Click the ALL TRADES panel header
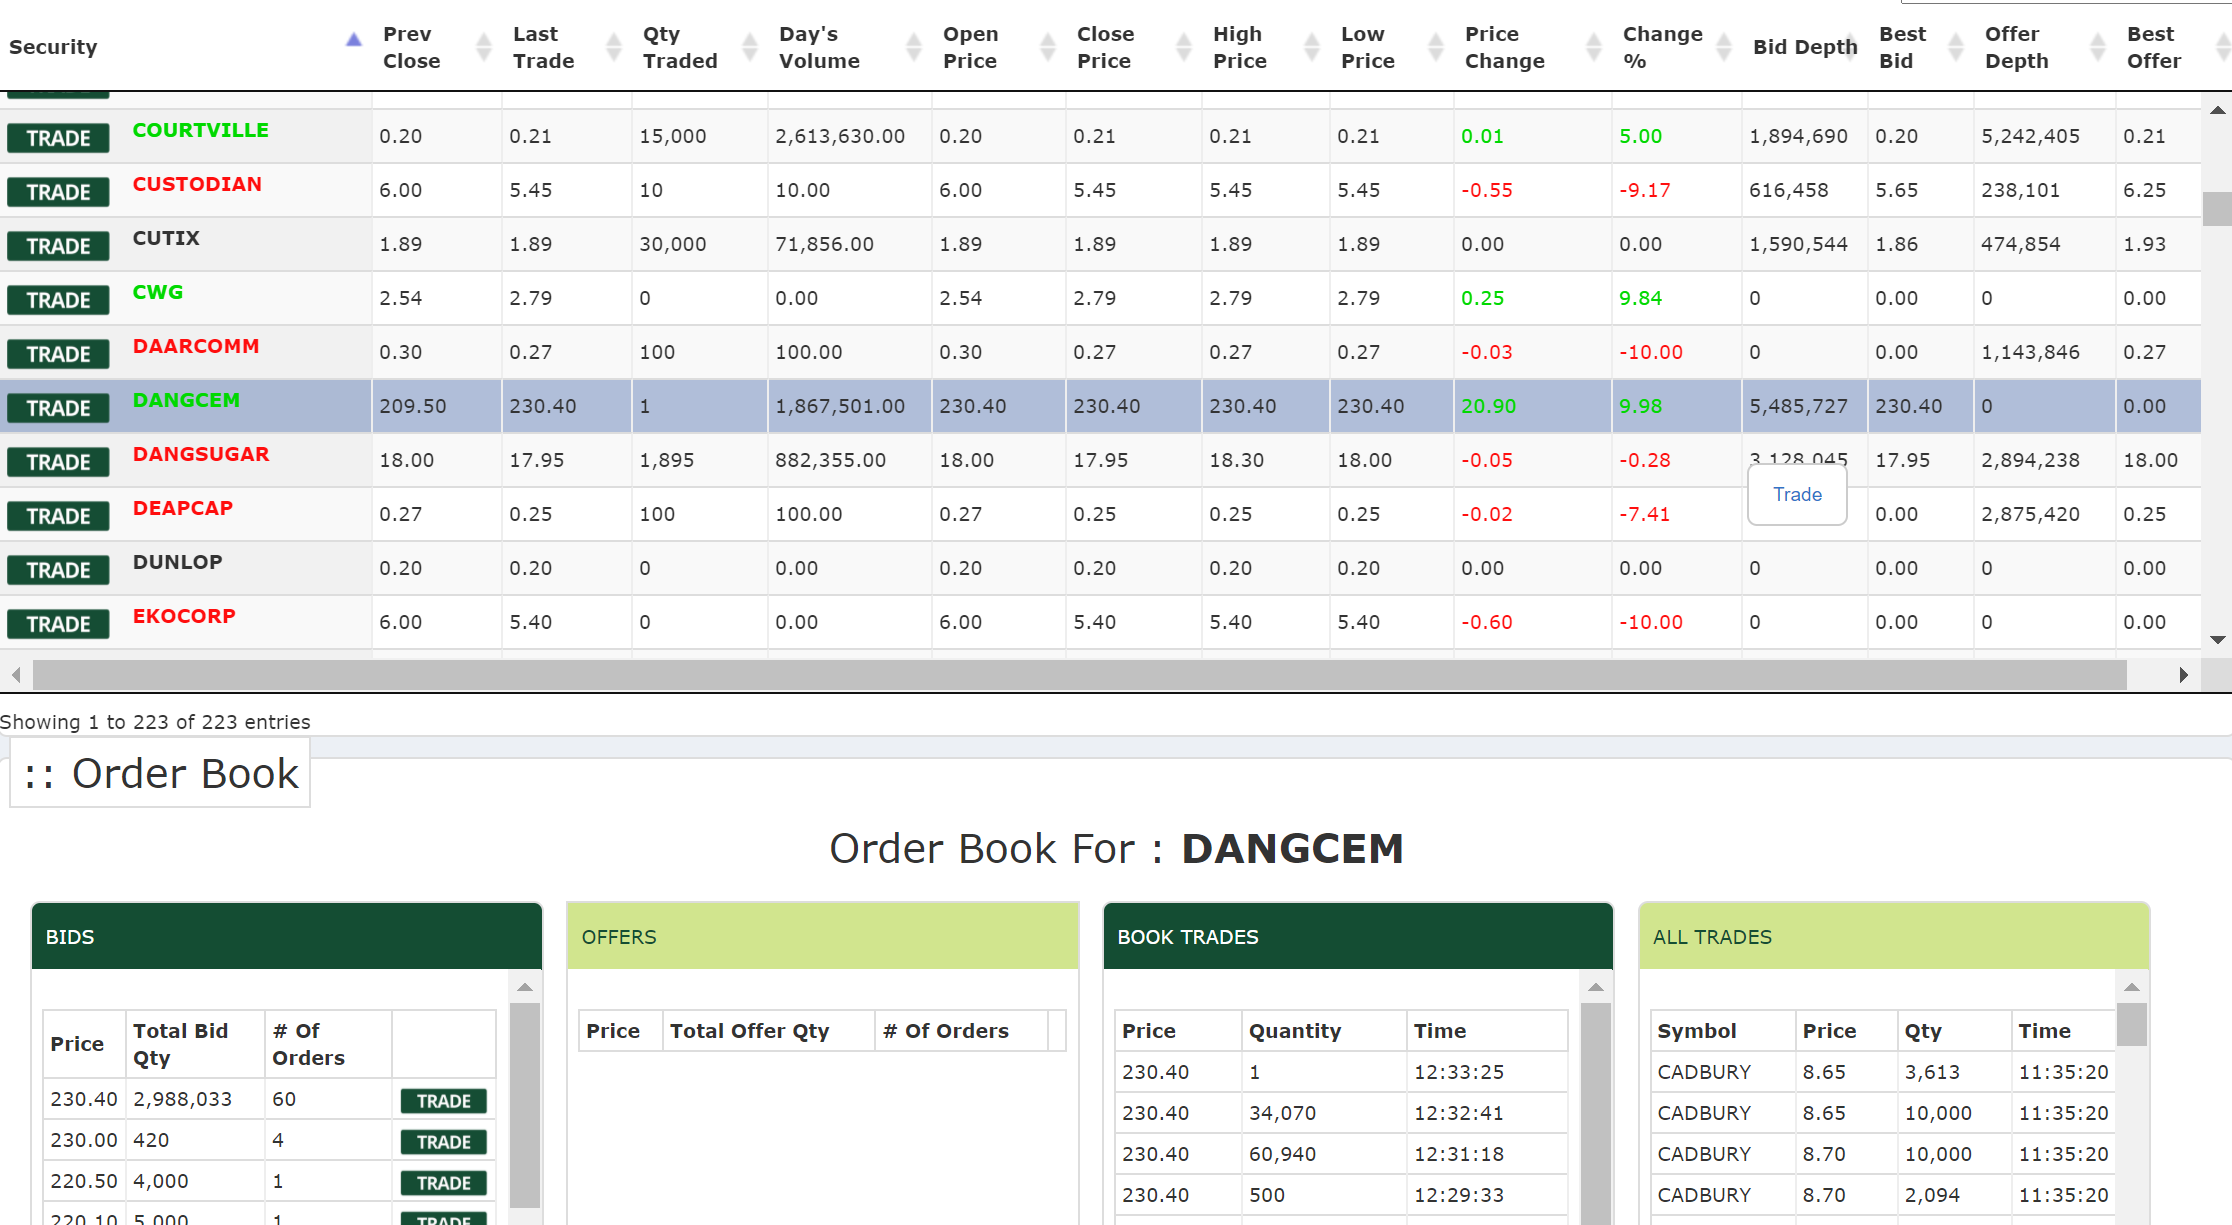 point(1894,937)
